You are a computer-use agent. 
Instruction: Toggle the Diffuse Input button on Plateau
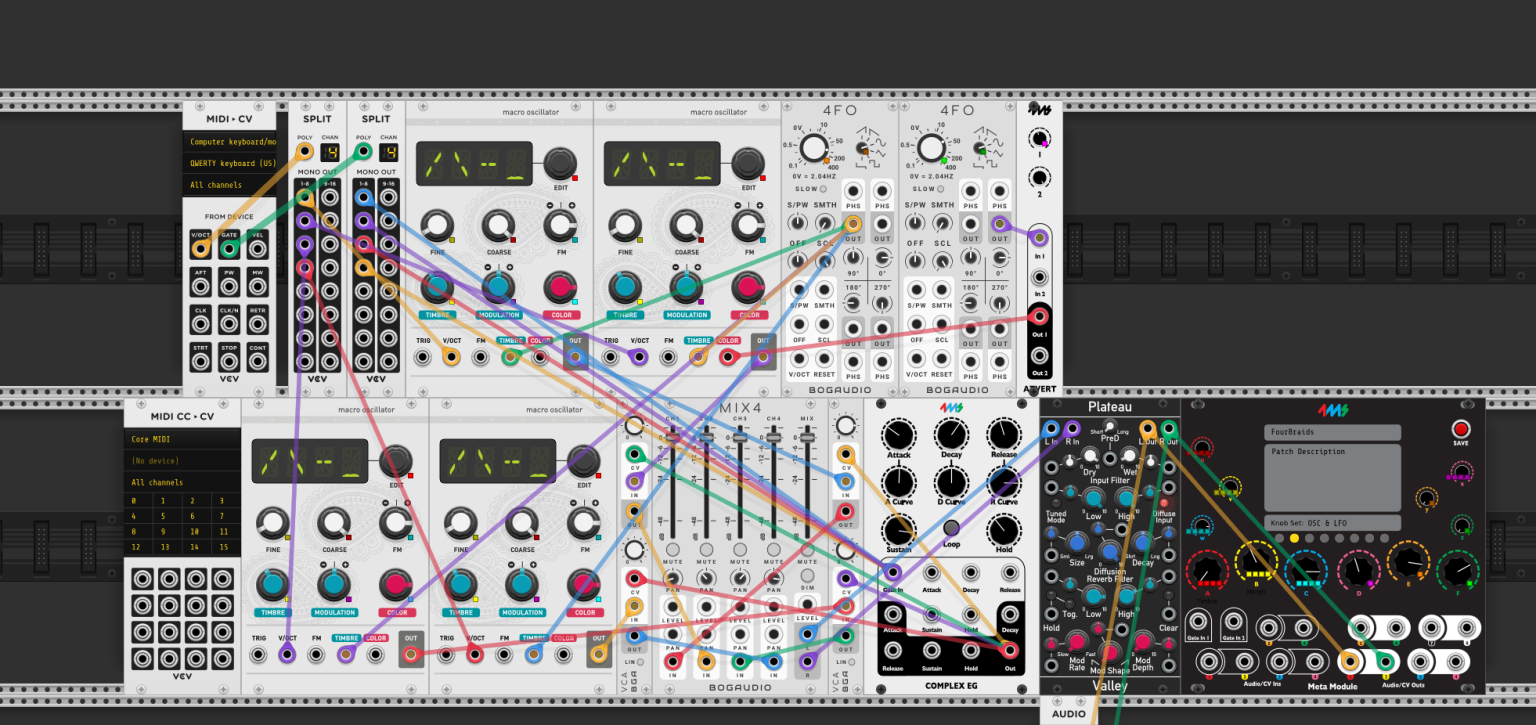1163,503
